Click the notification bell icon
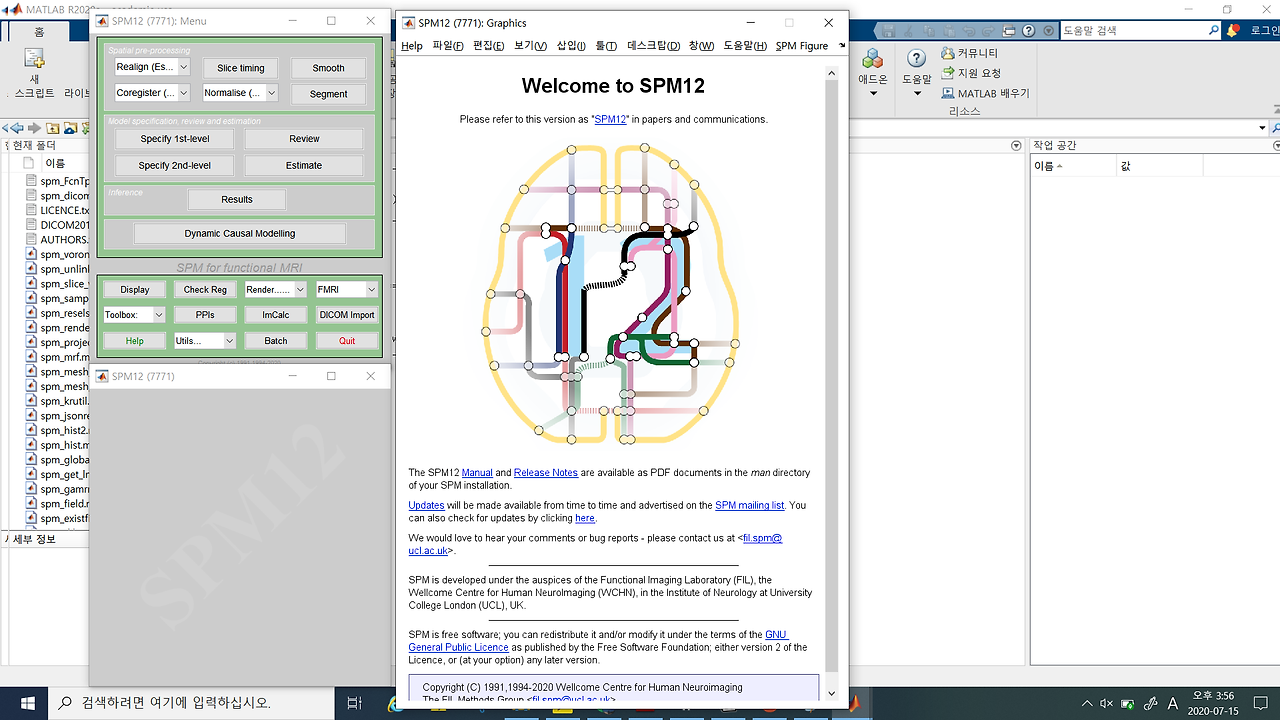The image size is (1280, 720). pos(1232,31)
